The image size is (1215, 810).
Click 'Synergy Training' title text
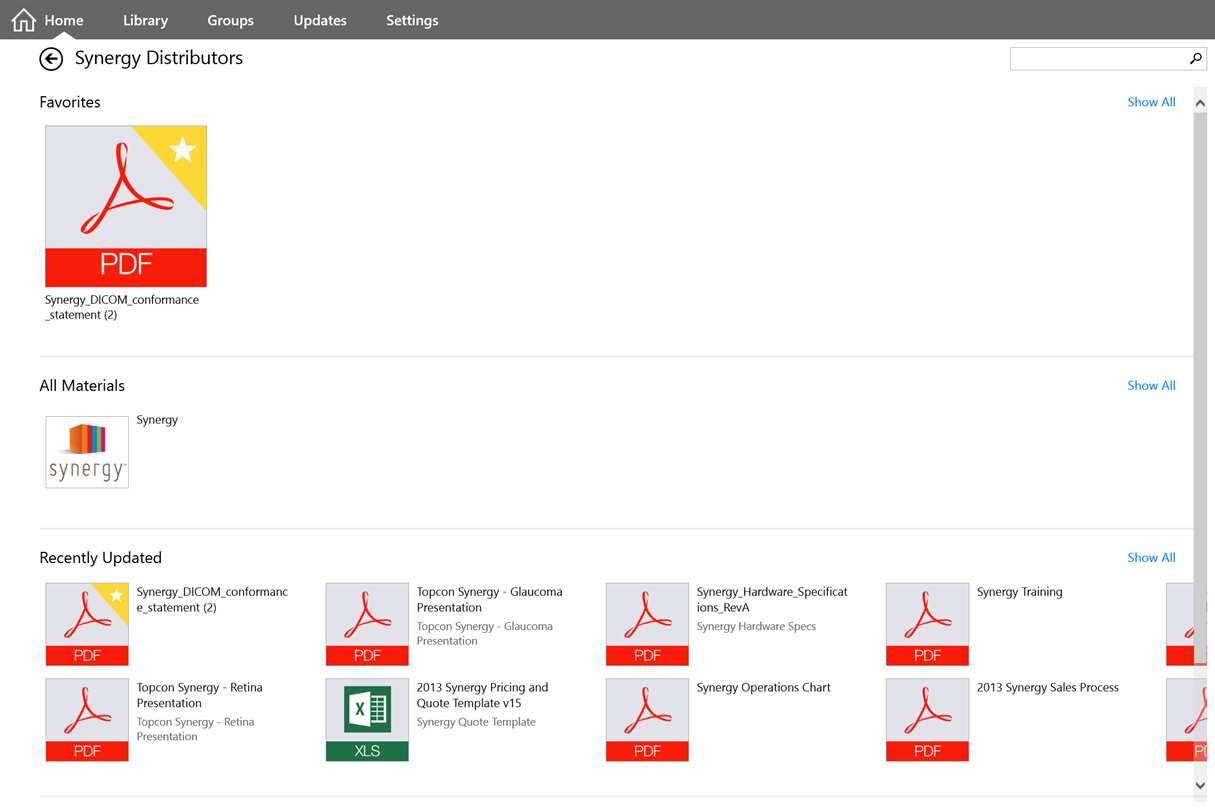[1019, 592]
